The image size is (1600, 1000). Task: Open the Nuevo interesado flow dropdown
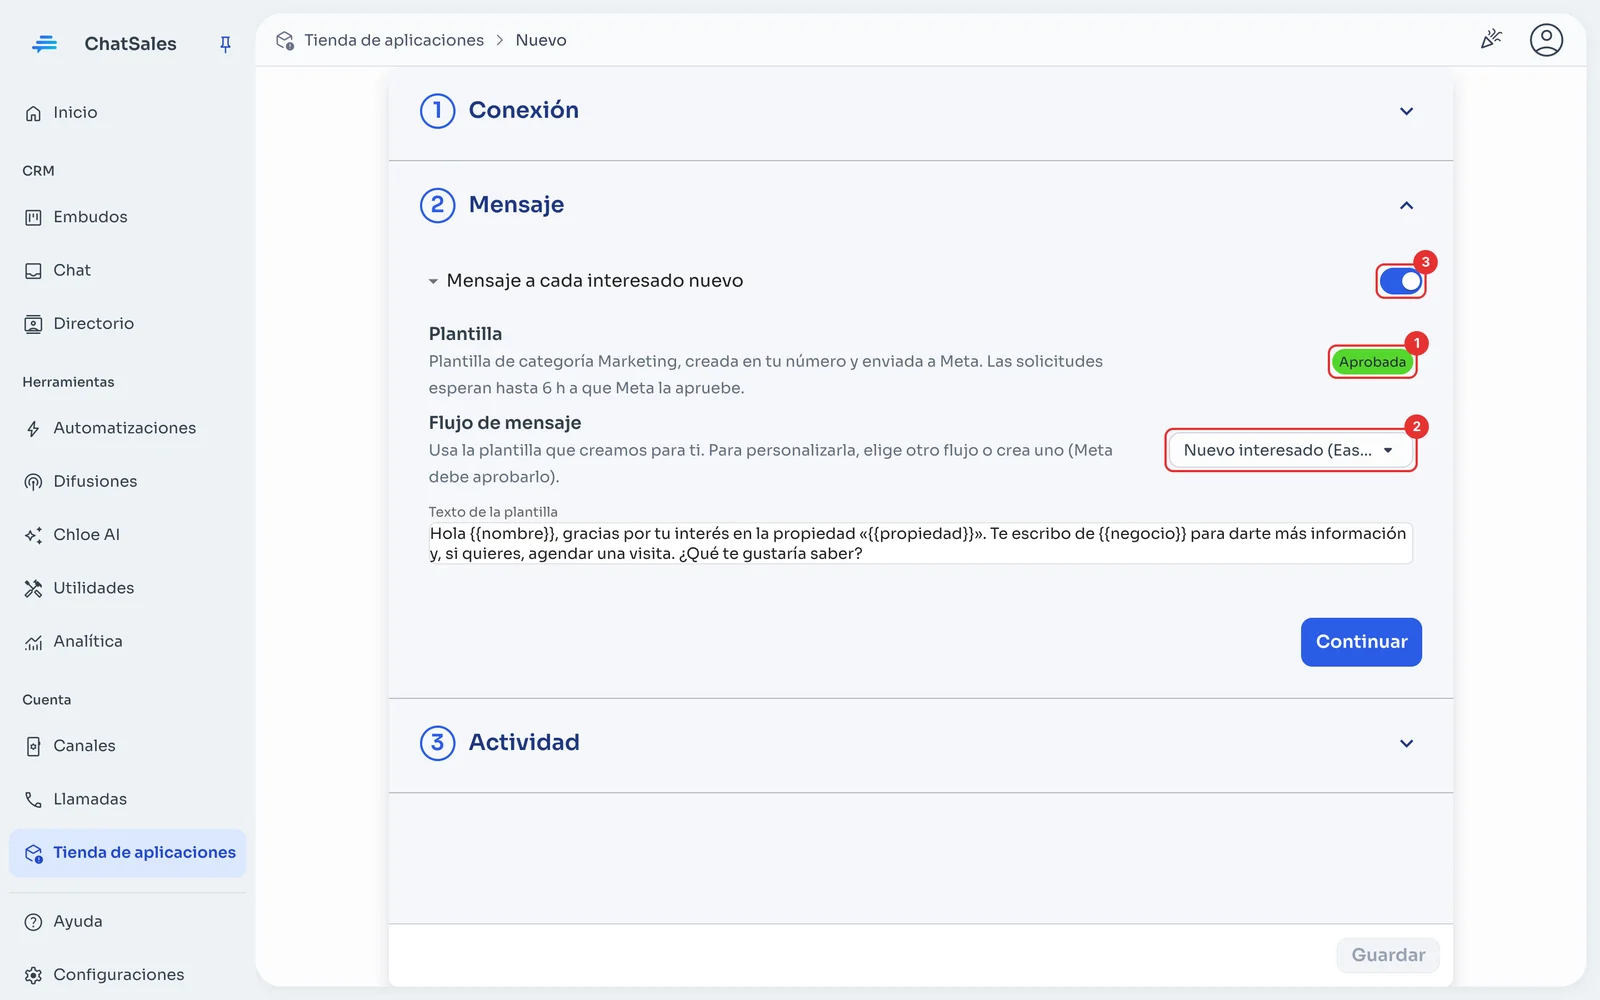[x=1290, y=450]
